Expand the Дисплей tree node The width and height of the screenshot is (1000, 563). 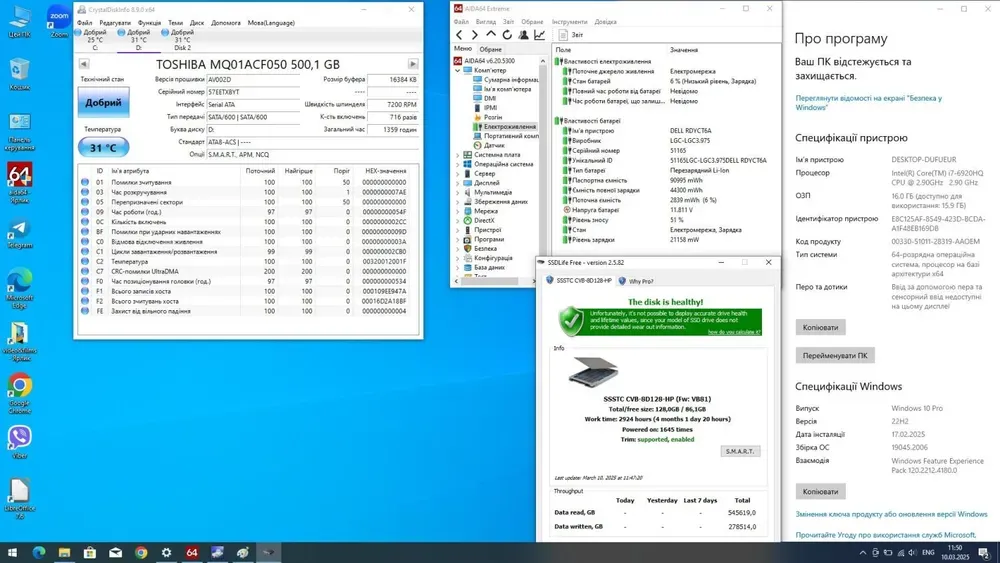point(458,183)
